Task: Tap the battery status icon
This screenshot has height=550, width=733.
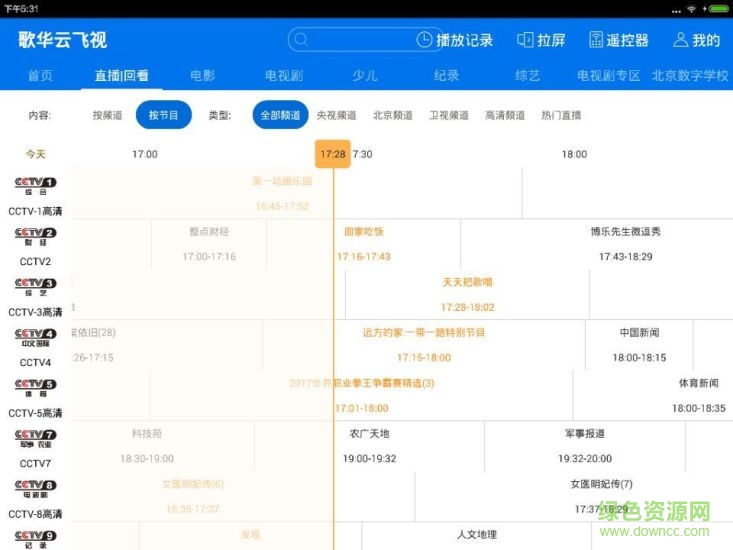Action: pos(718,9)
